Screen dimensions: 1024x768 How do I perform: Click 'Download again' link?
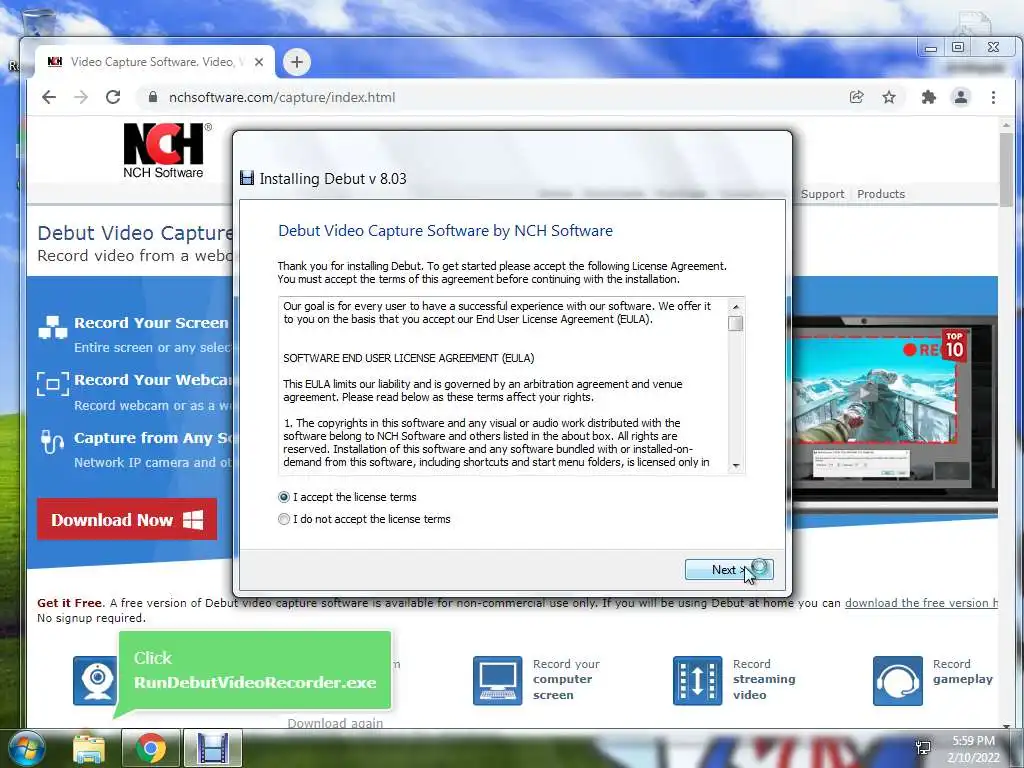point(335,722)
